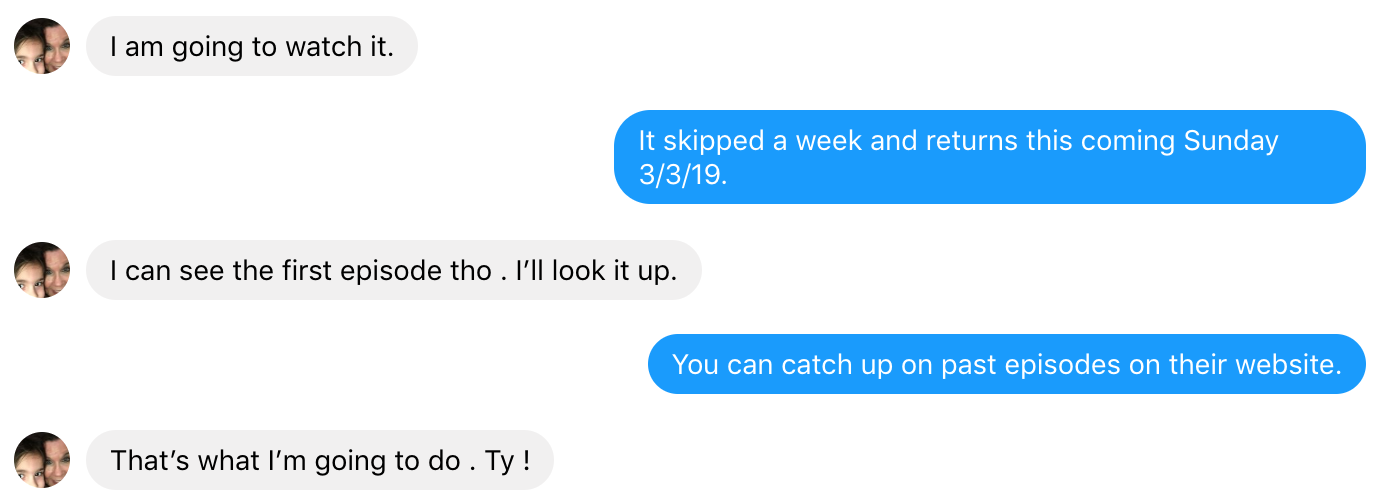
Task: Click "Ty !" in the last gray message
Action: coord(507,461)
